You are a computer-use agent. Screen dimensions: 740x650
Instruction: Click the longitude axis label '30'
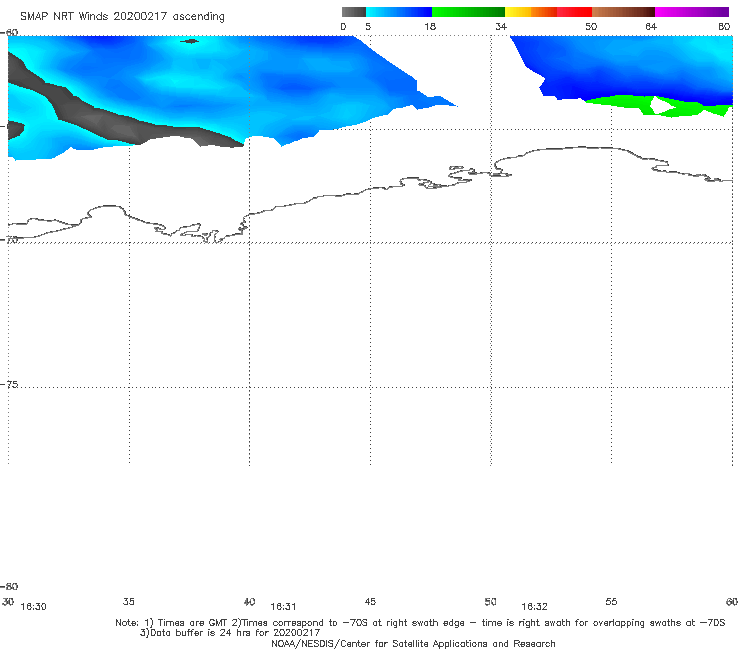tap(8, 602)
